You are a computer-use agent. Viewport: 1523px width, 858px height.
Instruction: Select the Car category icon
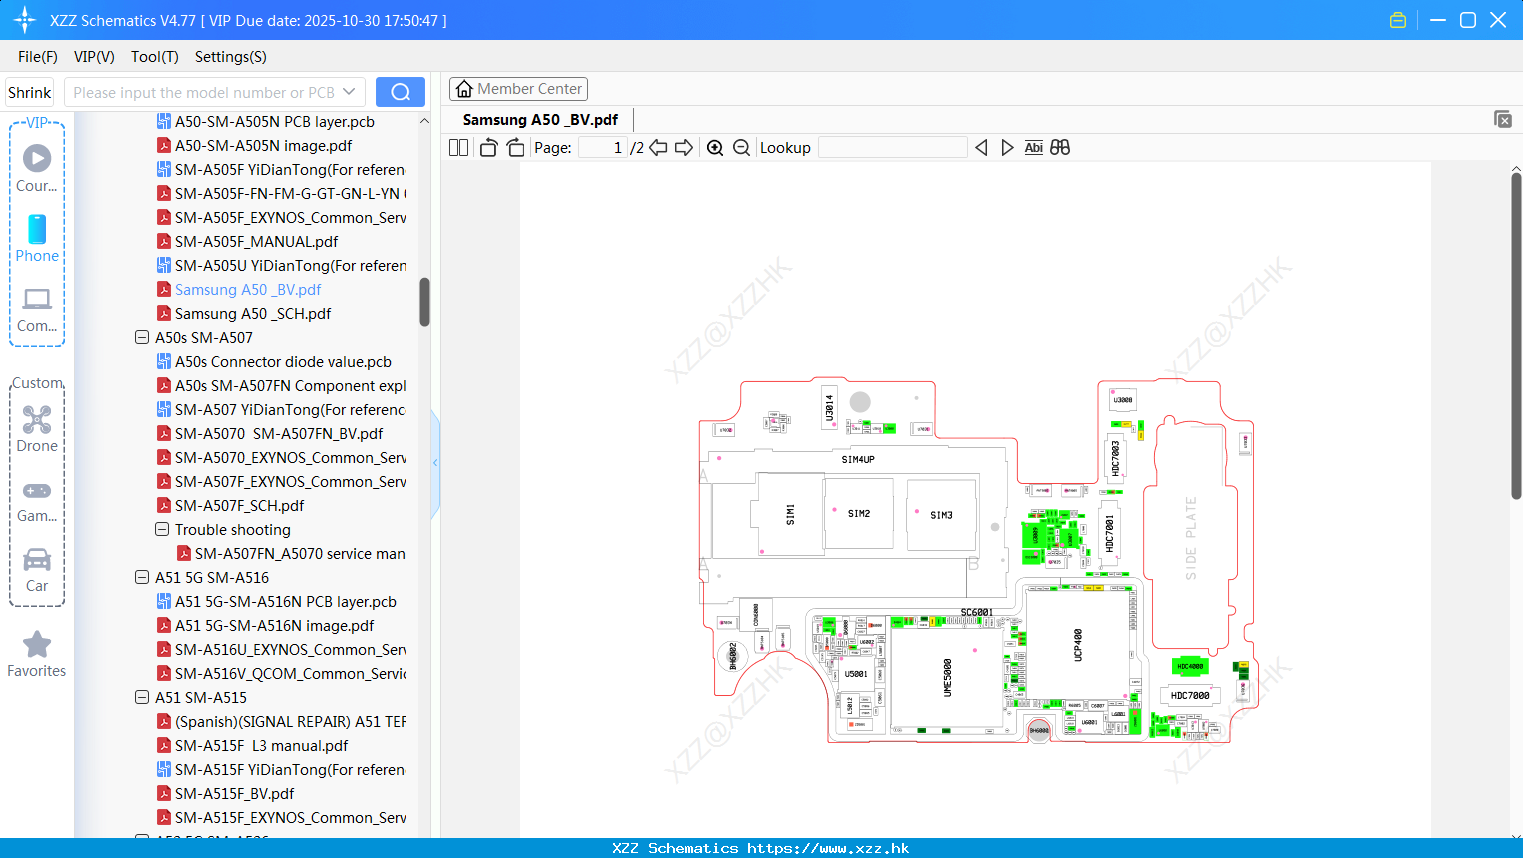point(37,570)
